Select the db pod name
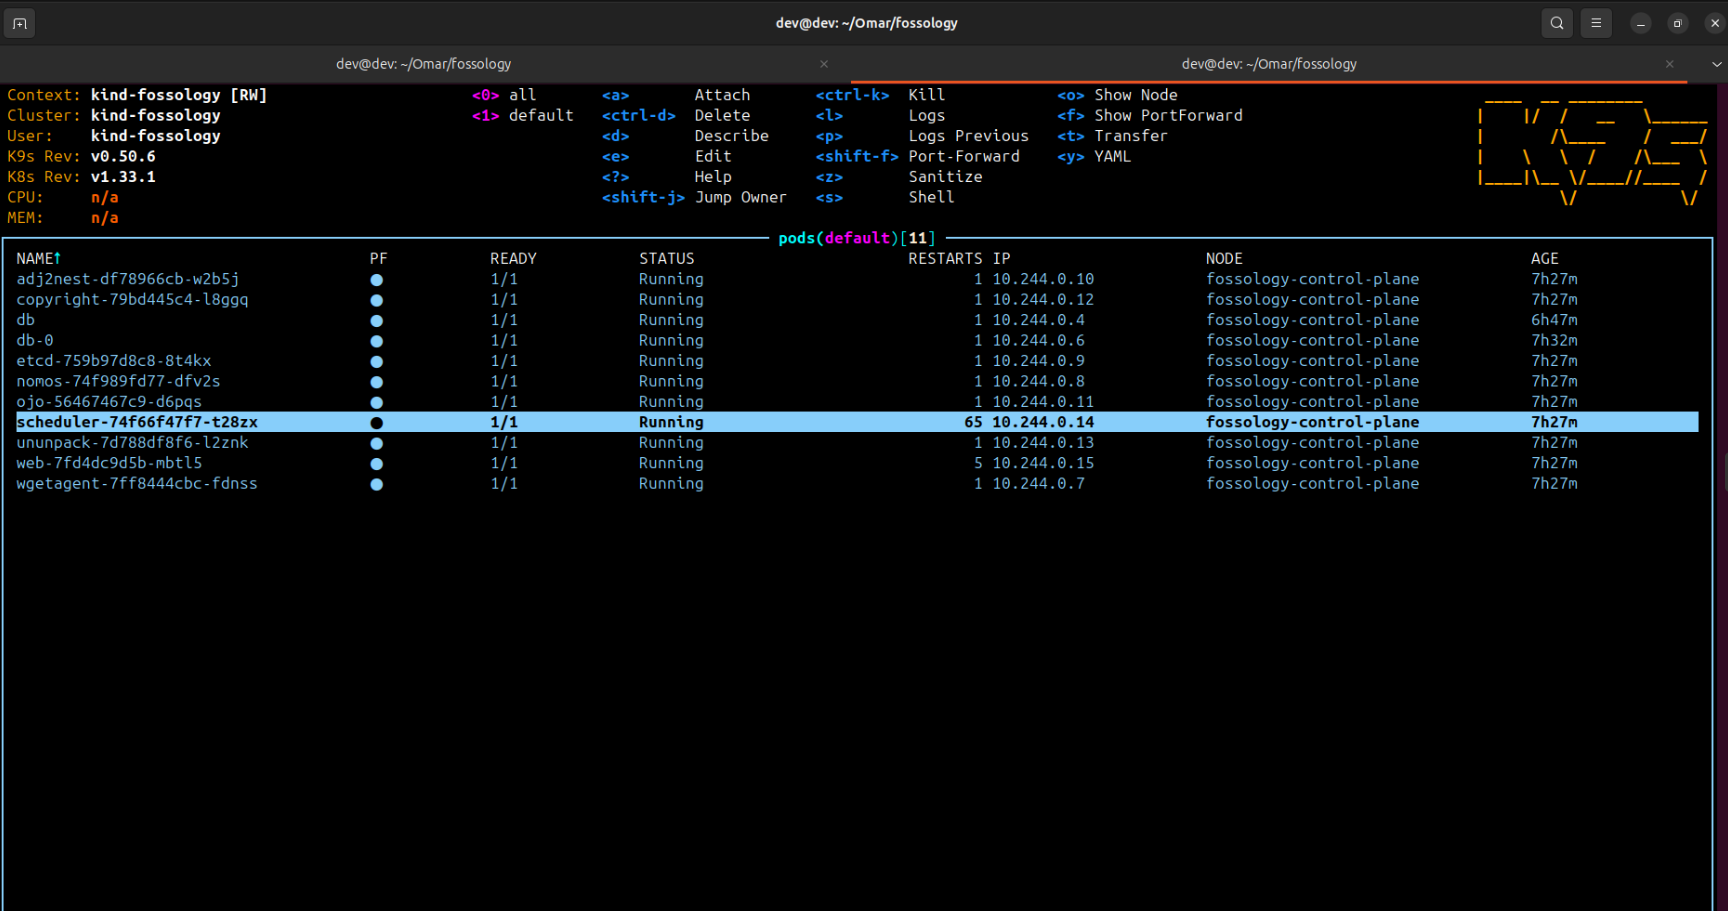Image resolution: width=1728 pixels, height=911 pixels. 25,320
